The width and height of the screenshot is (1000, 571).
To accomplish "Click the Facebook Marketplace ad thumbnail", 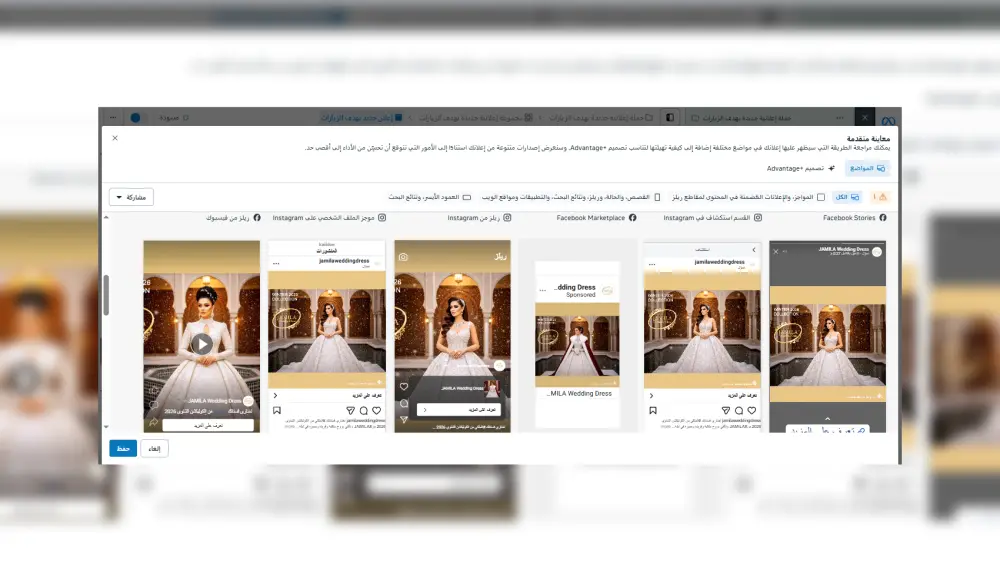I will (x=577, y=345).
